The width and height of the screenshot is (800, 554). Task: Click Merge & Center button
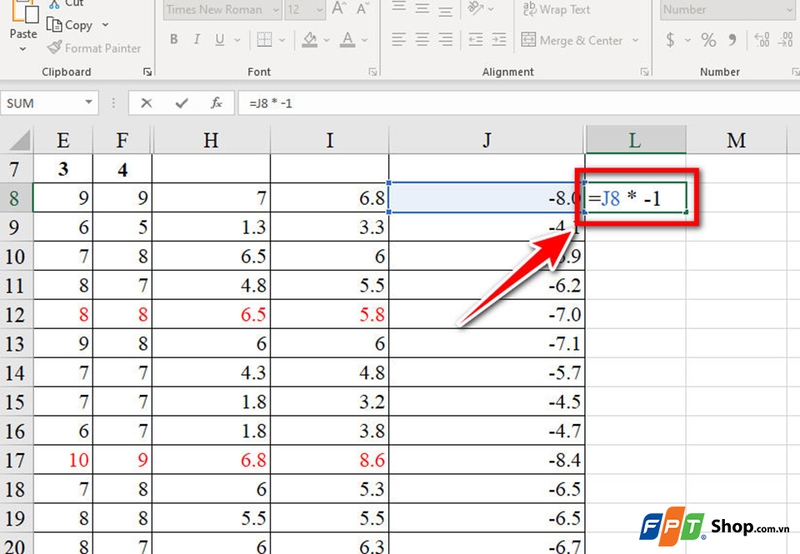572,40
